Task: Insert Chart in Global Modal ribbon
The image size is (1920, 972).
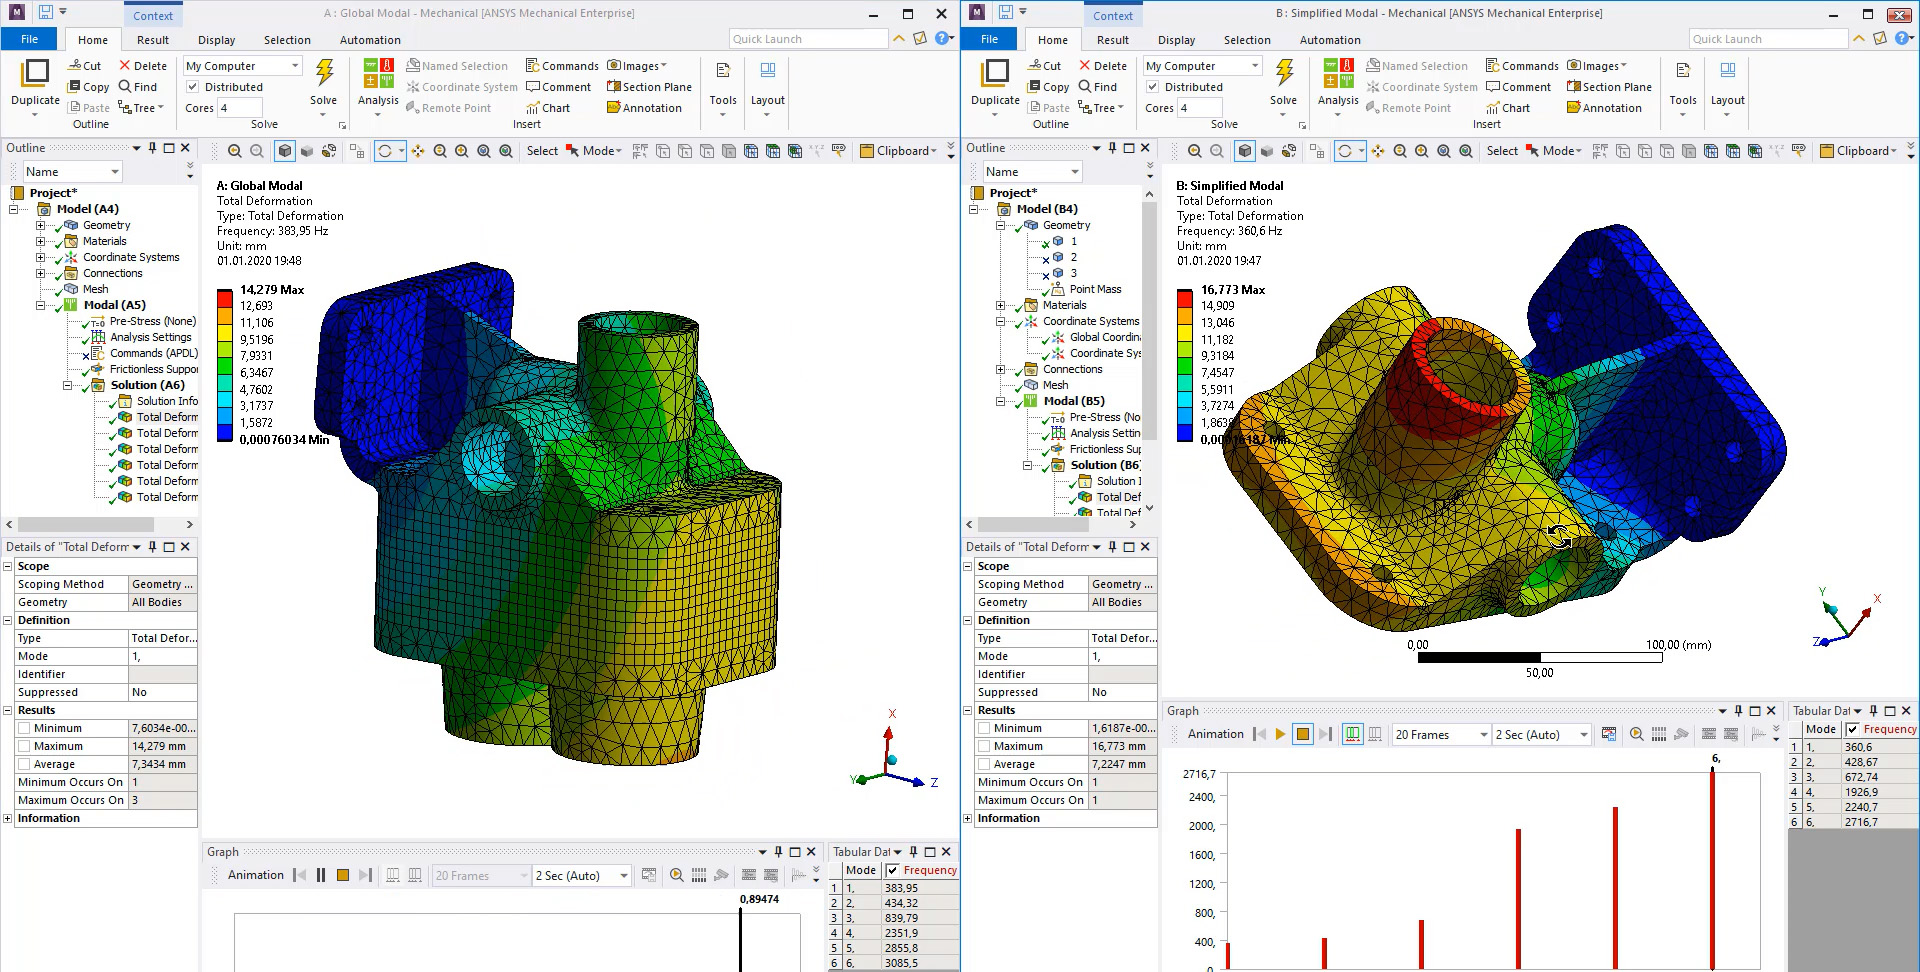Action: click(x=548, y=108)
